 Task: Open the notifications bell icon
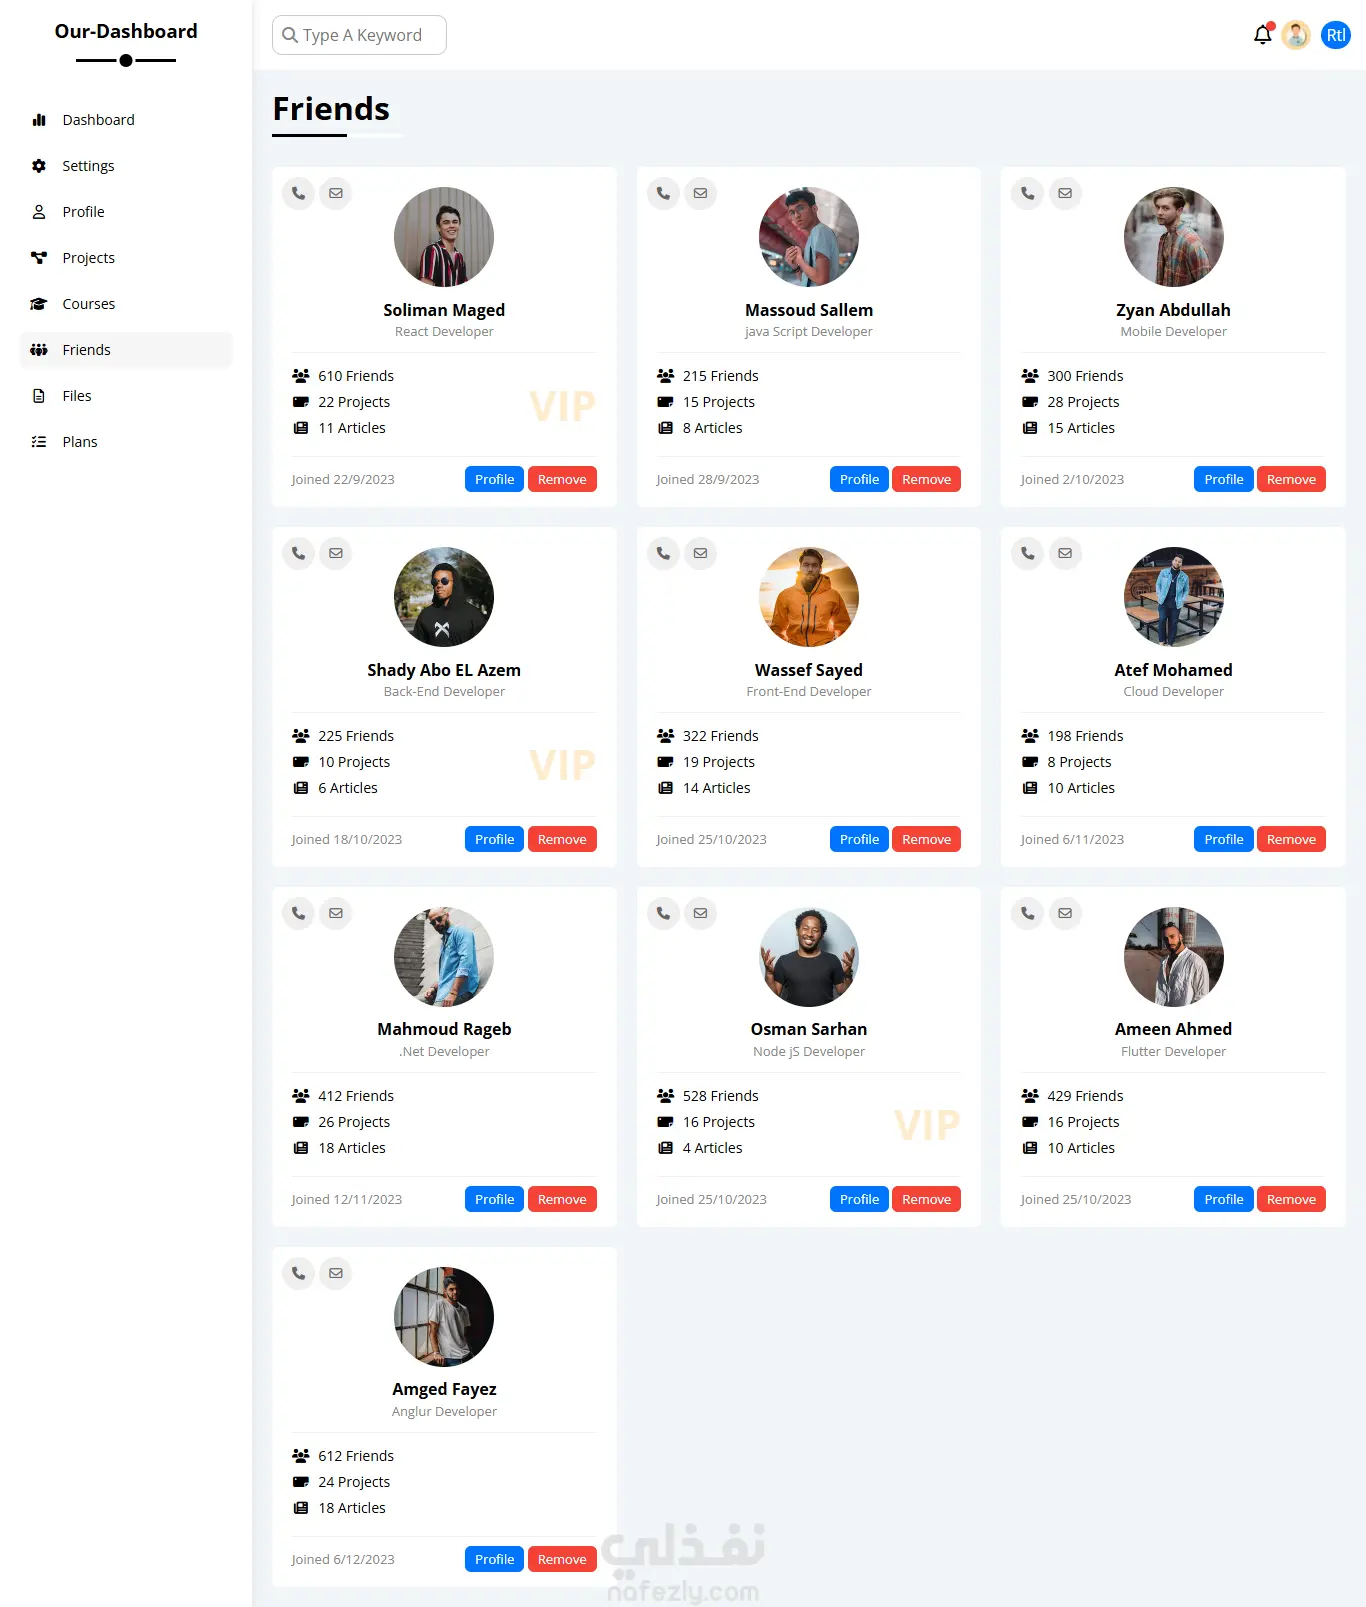click(x=1263, y=35)
